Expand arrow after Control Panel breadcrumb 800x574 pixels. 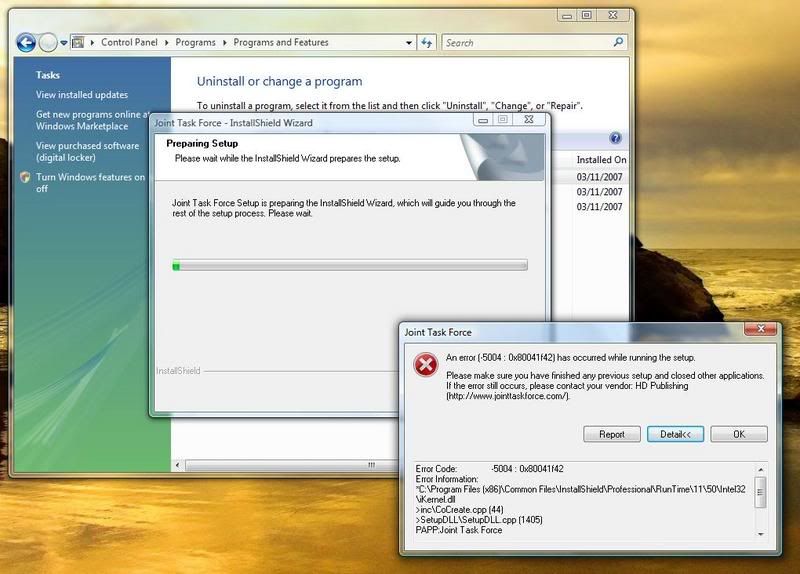[166, 43]
